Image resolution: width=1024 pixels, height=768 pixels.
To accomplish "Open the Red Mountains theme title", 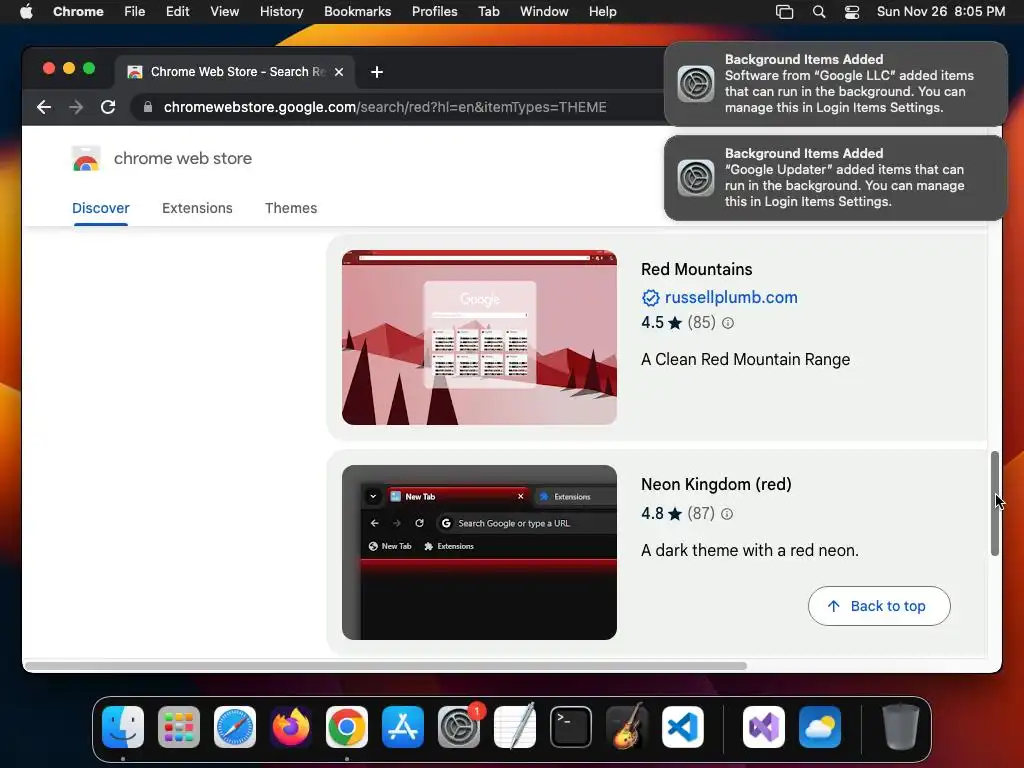I will tap(696, 270).
